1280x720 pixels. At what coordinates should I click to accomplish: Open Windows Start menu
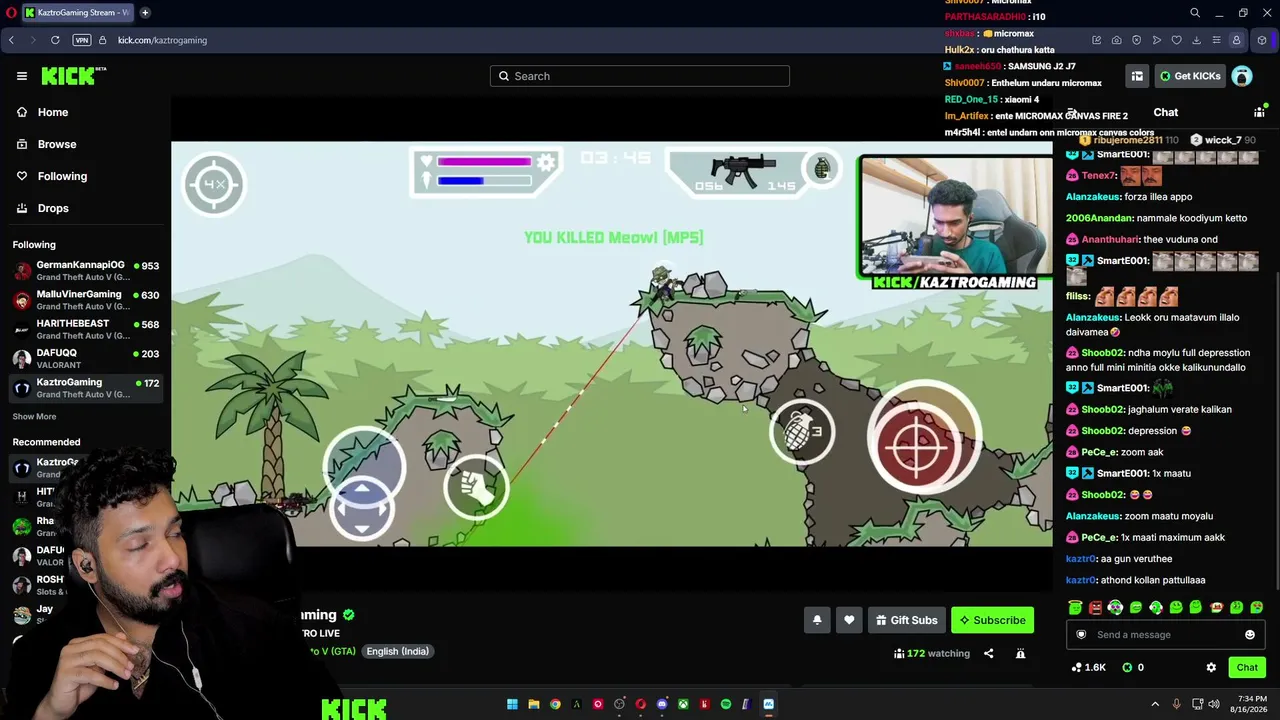tap(512, 704)
